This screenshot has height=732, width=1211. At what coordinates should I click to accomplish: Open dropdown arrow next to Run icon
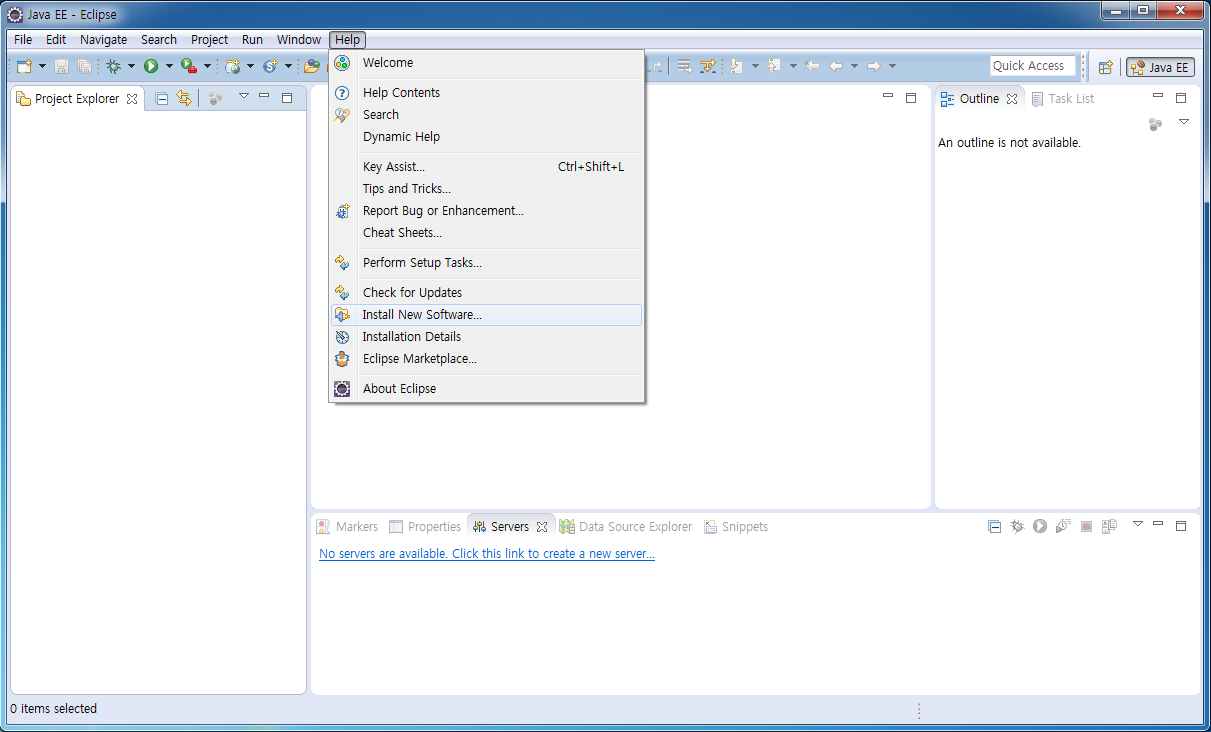coord(169,67)
